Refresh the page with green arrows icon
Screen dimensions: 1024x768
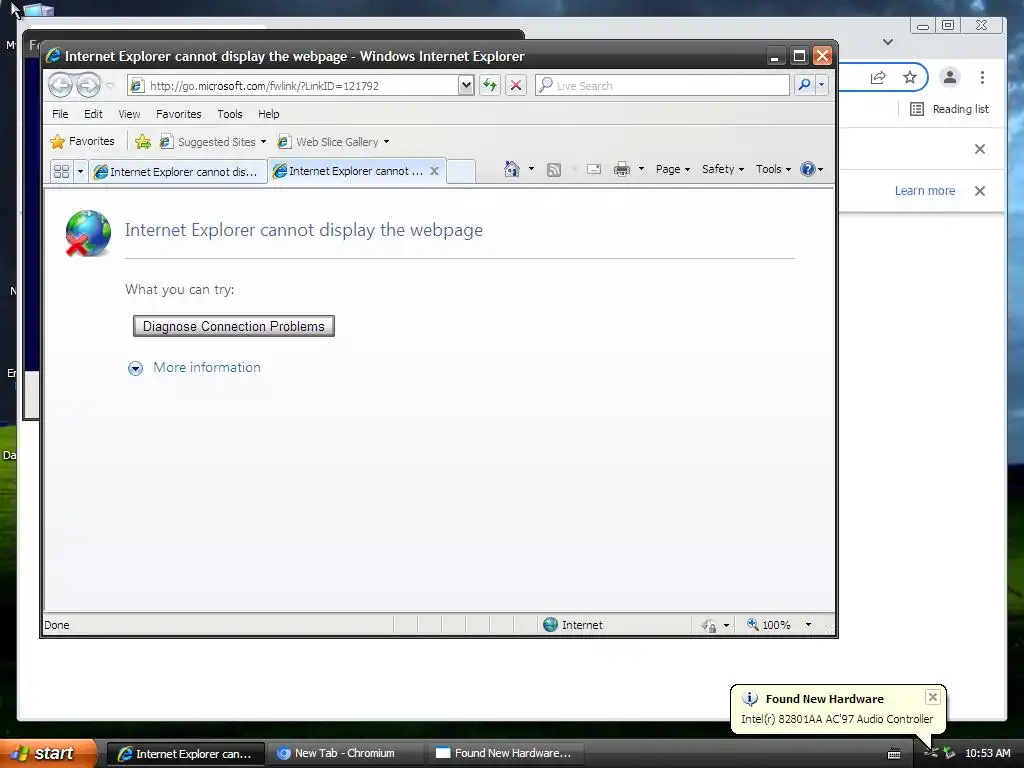pos(490,86)
